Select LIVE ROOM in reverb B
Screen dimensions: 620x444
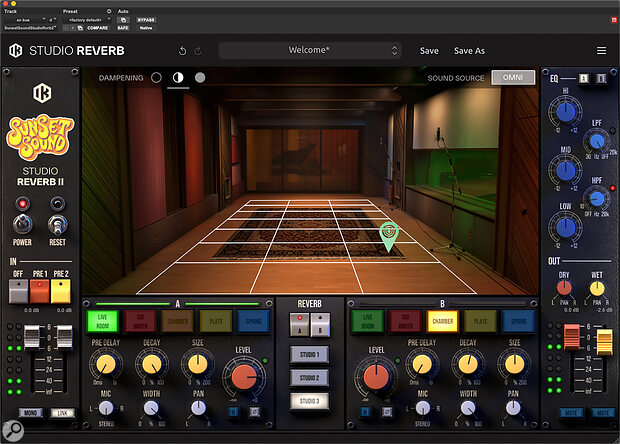[367, 321]
